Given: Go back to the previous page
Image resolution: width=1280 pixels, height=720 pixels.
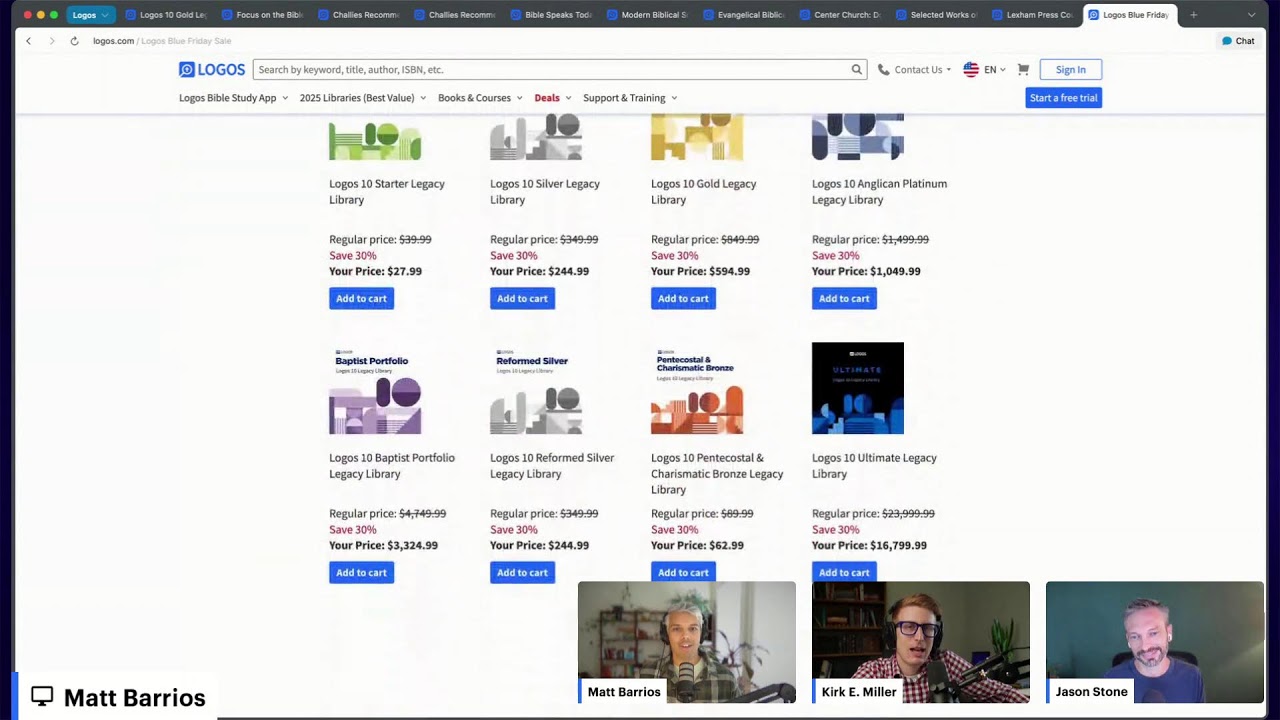Looking at the screenshot, I should [28, 41].
